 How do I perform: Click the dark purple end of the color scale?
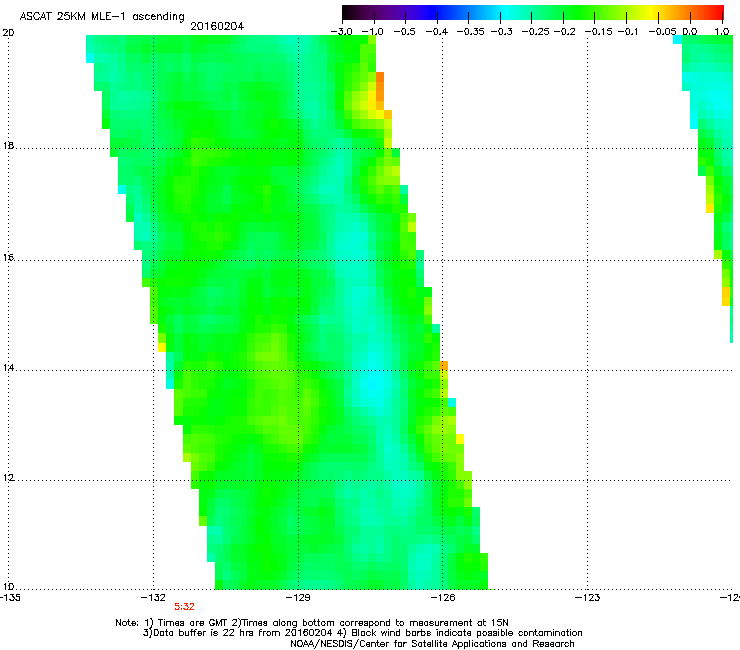(359, 12)
